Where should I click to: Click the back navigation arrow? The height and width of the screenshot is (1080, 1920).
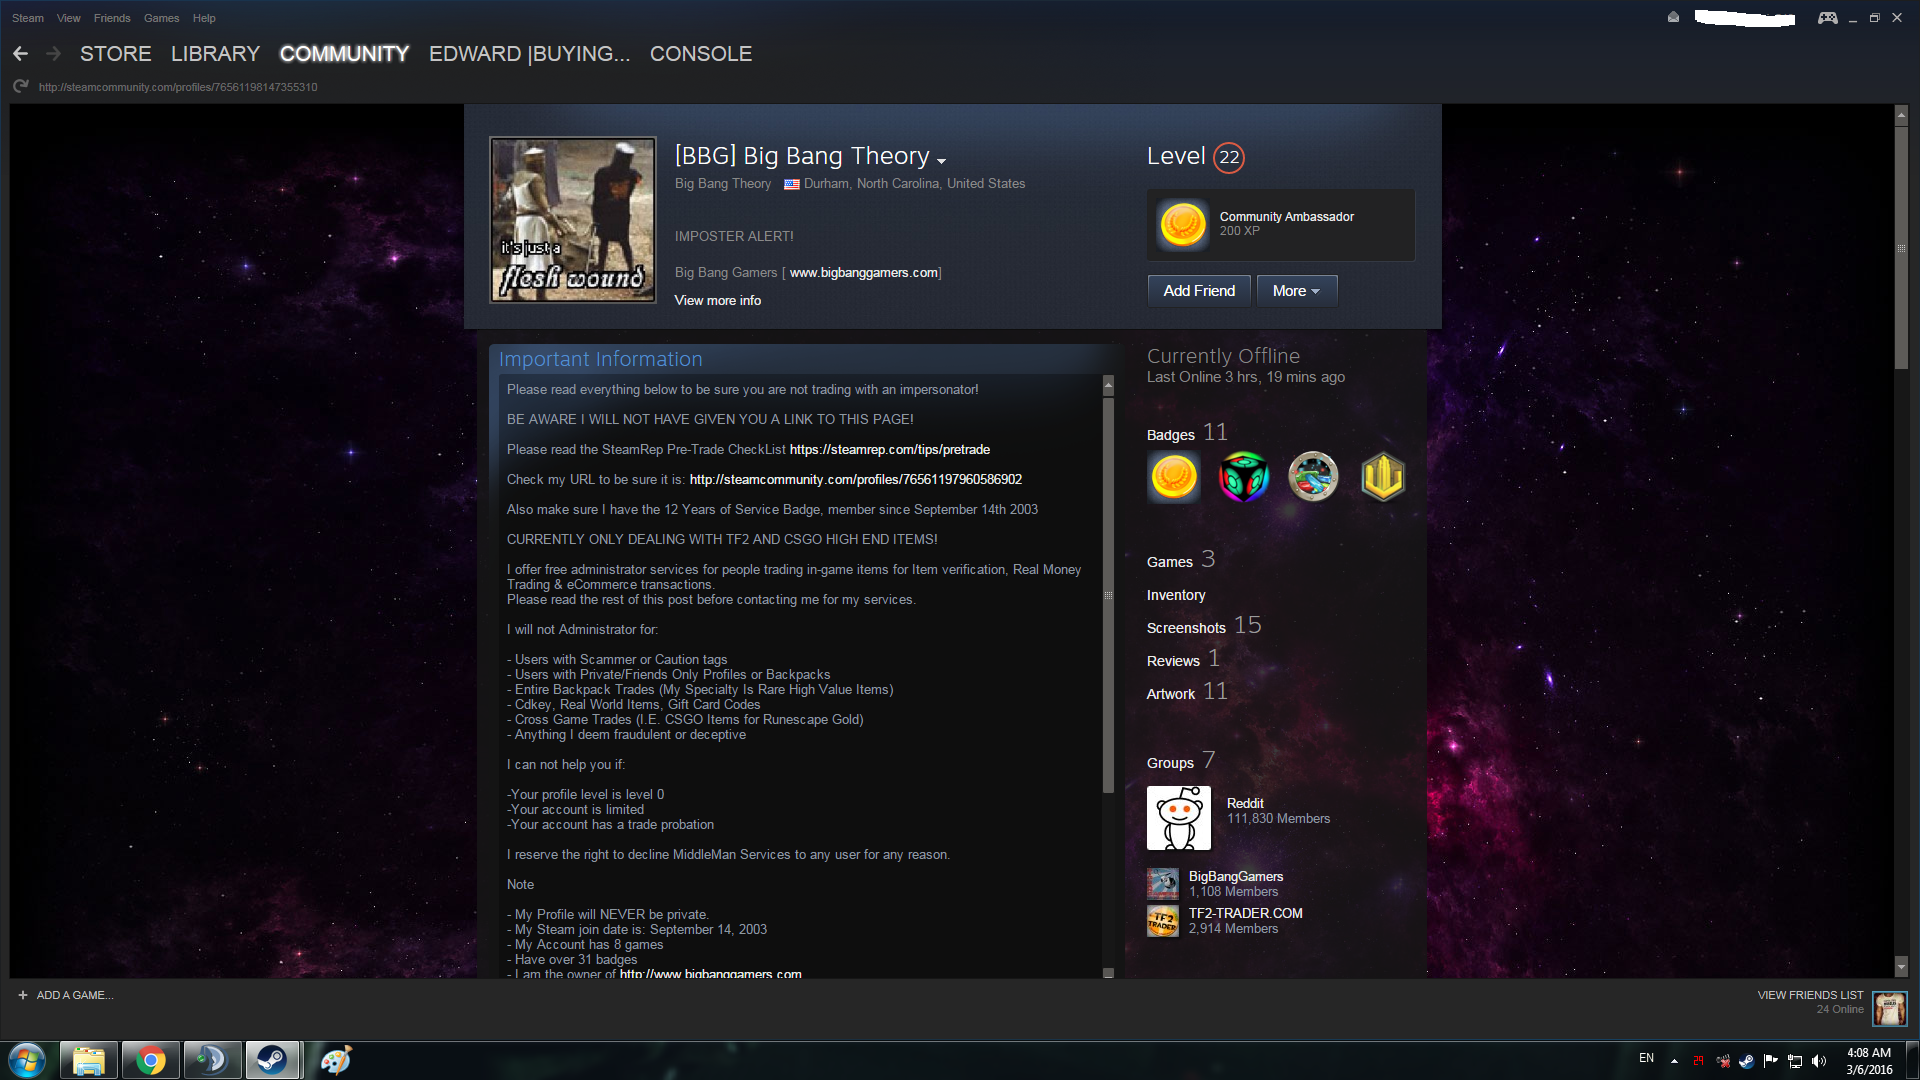20,54
